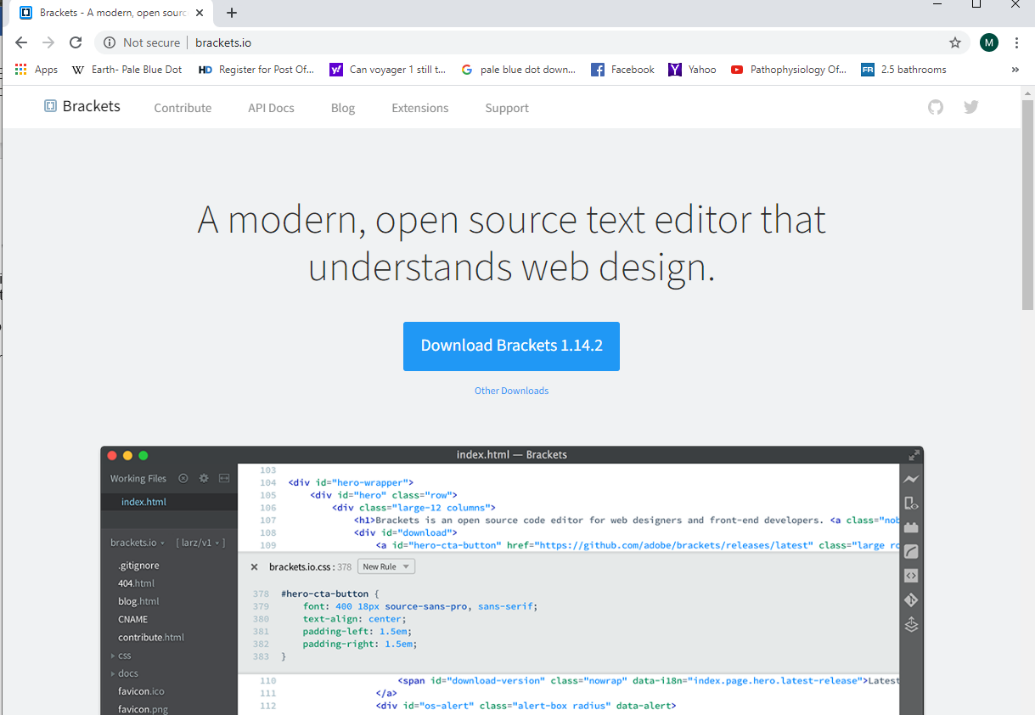This screenshot has height=715, width=1035.
Task: Select blog.html in the file tree
Action: click(139, 601)
